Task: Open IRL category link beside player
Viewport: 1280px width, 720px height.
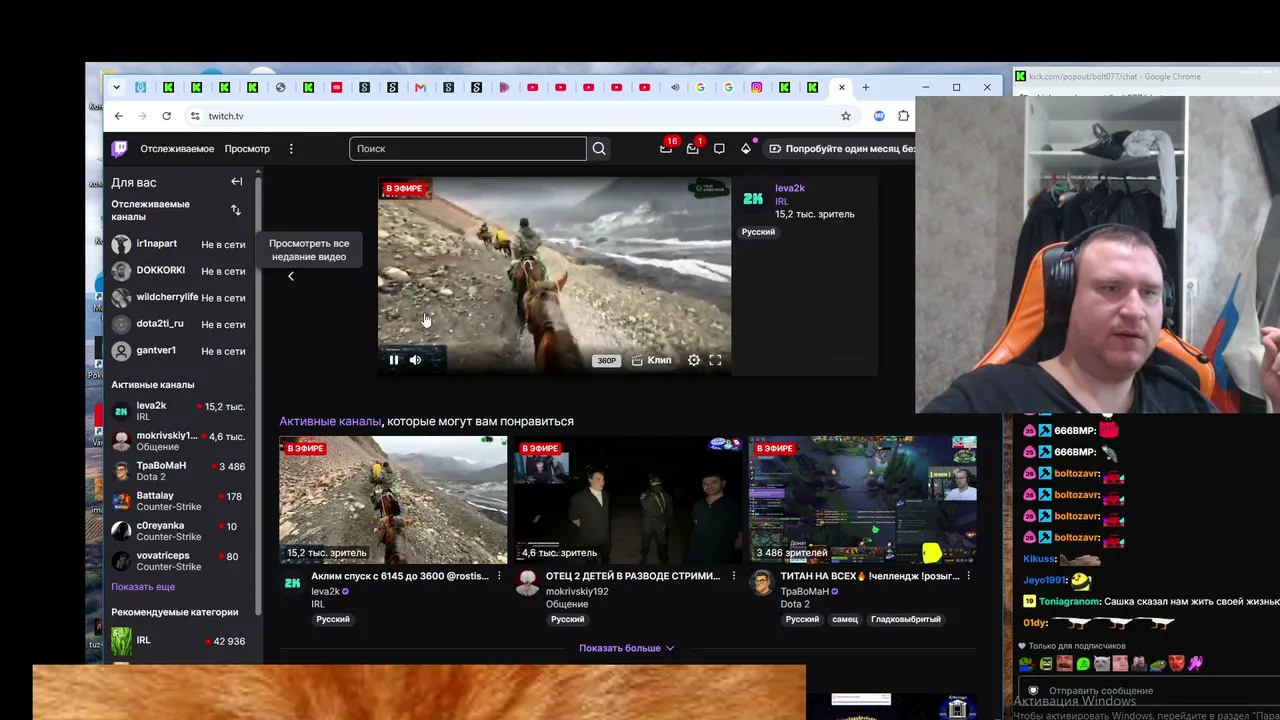Action: tap(782, 201)
